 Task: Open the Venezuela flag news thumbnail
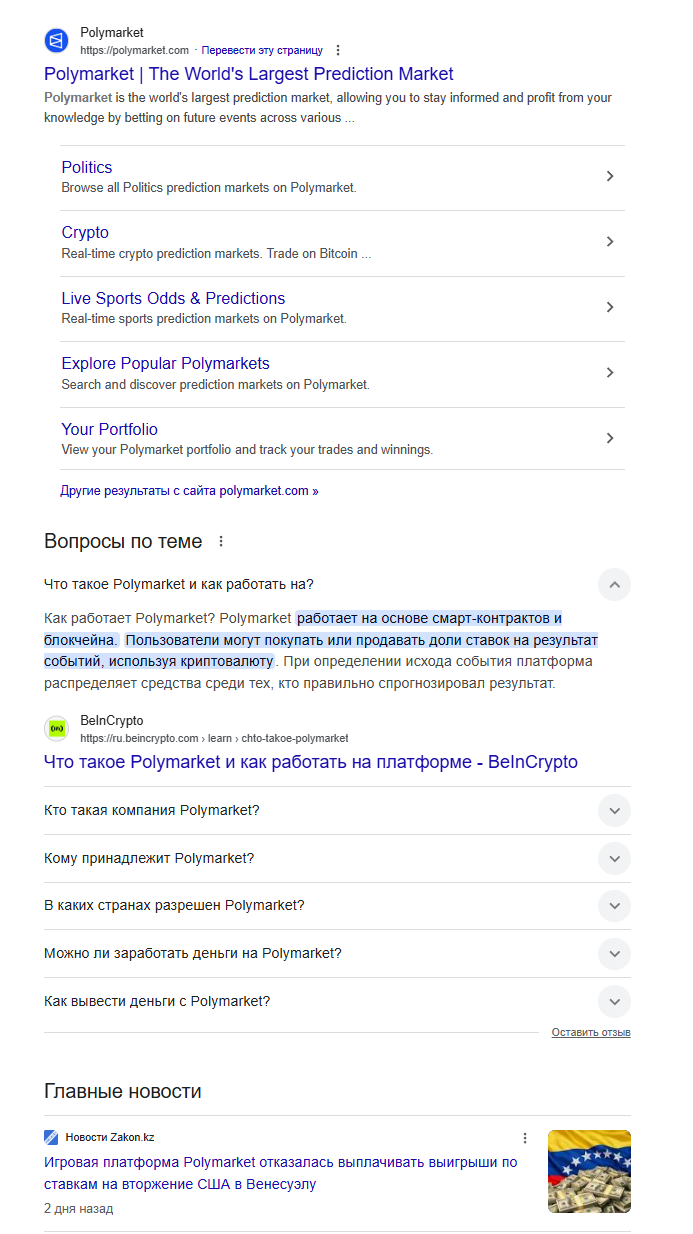click(x=589, y=1171)
